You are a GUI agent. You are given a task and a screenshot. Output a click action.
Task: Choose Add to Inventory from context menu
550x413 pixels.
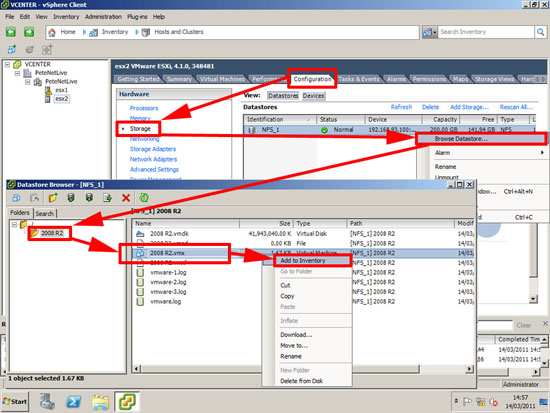pyautogui.click(x=312, y=261)
